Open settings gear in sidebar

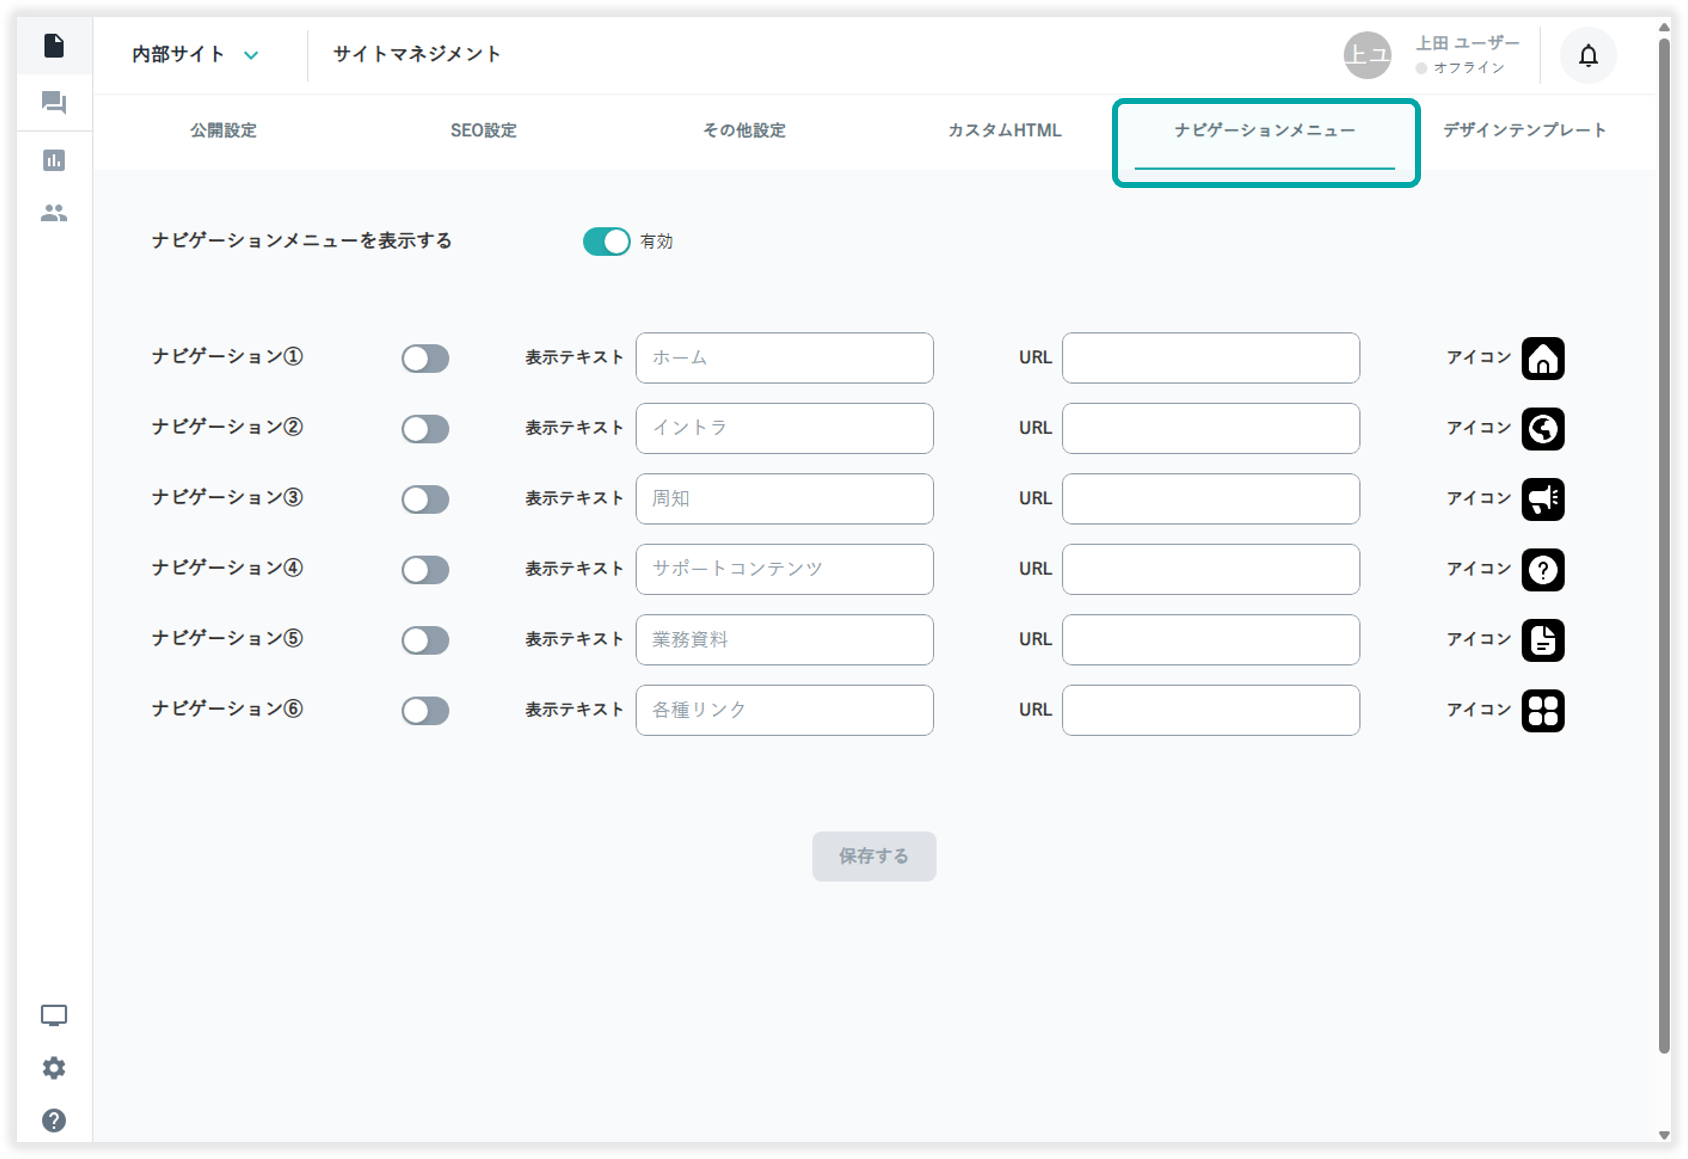[x=54, y=1068]
